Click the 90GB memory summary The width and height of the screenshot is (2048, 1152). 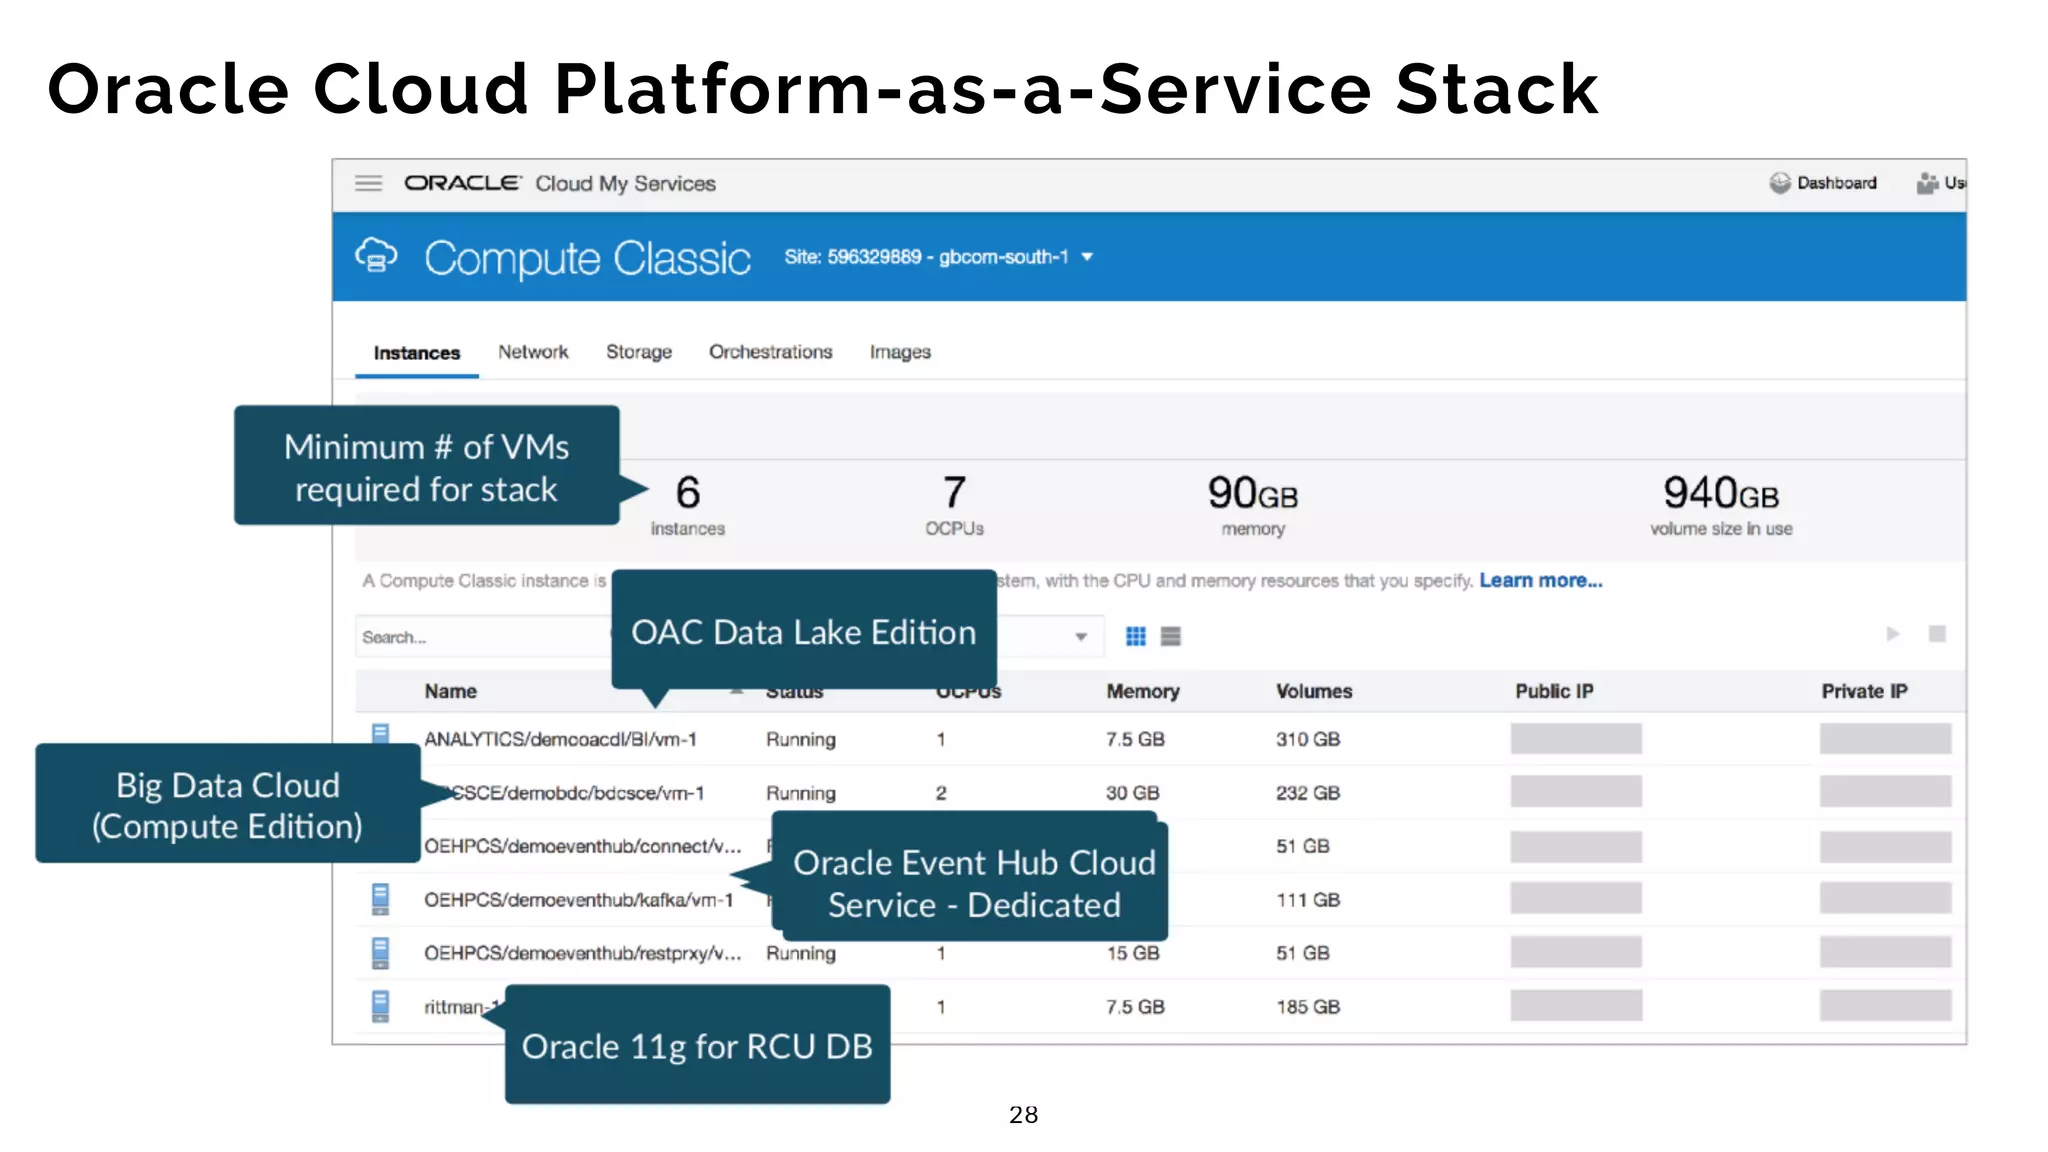click(1253, 505)
